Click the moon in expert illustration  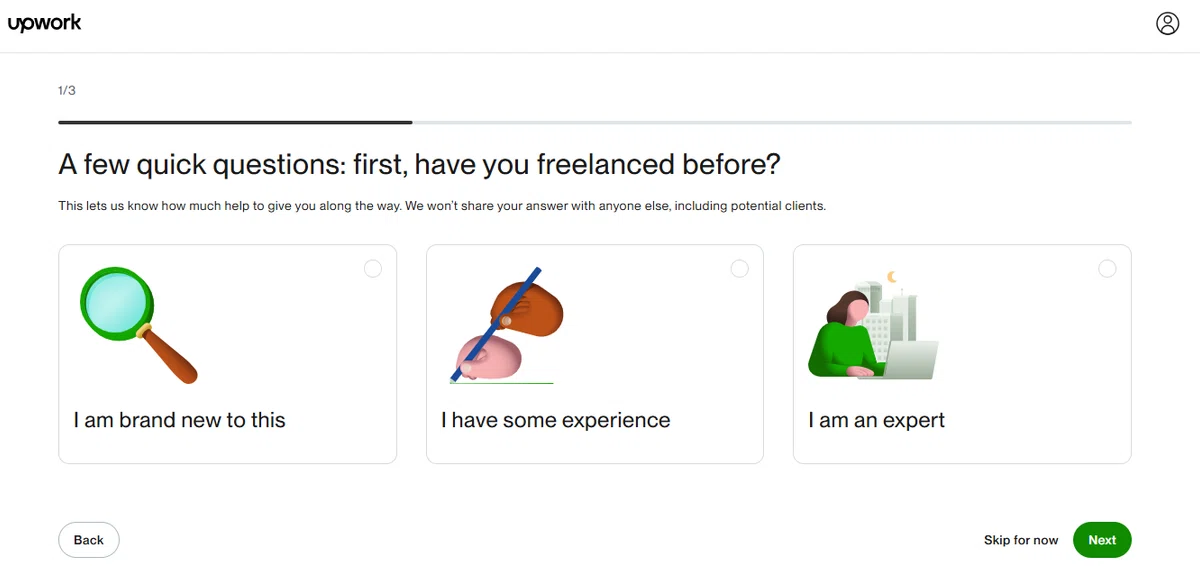point(892,277)
